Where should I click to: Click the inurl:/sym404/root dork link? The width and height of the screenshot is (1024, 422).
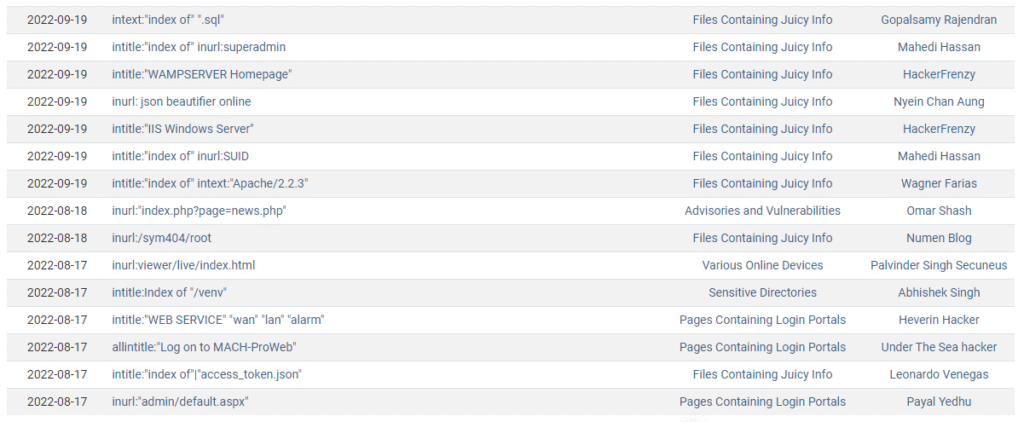pyautogui.click(x=161, y=238)
